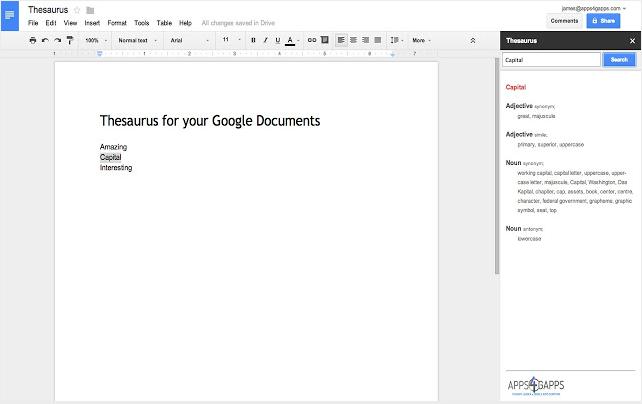Open the Help menu
The height and width of the screenshot is (404, 642).
tap(185, 23)
